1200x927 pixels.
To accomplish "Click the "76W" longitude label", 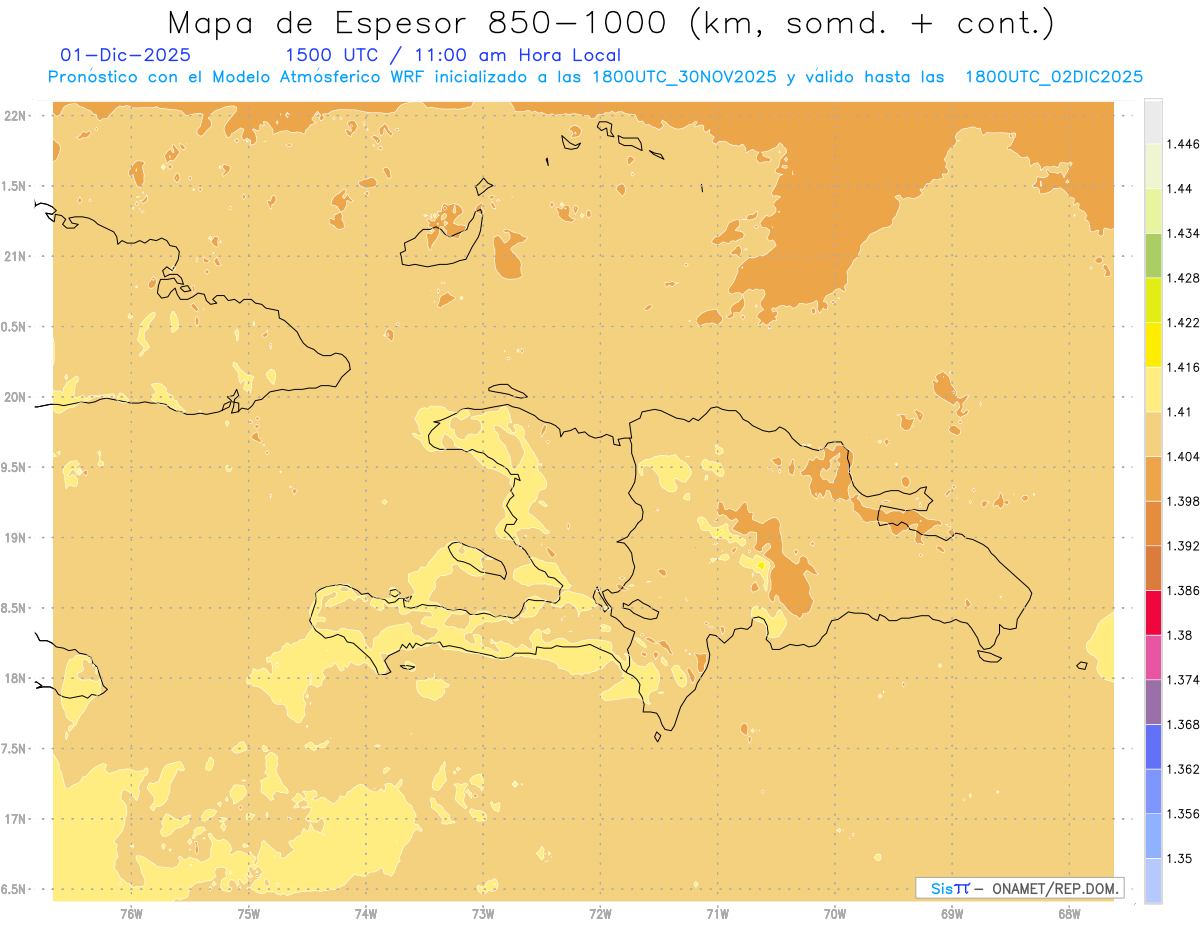I will pos(131,913).
